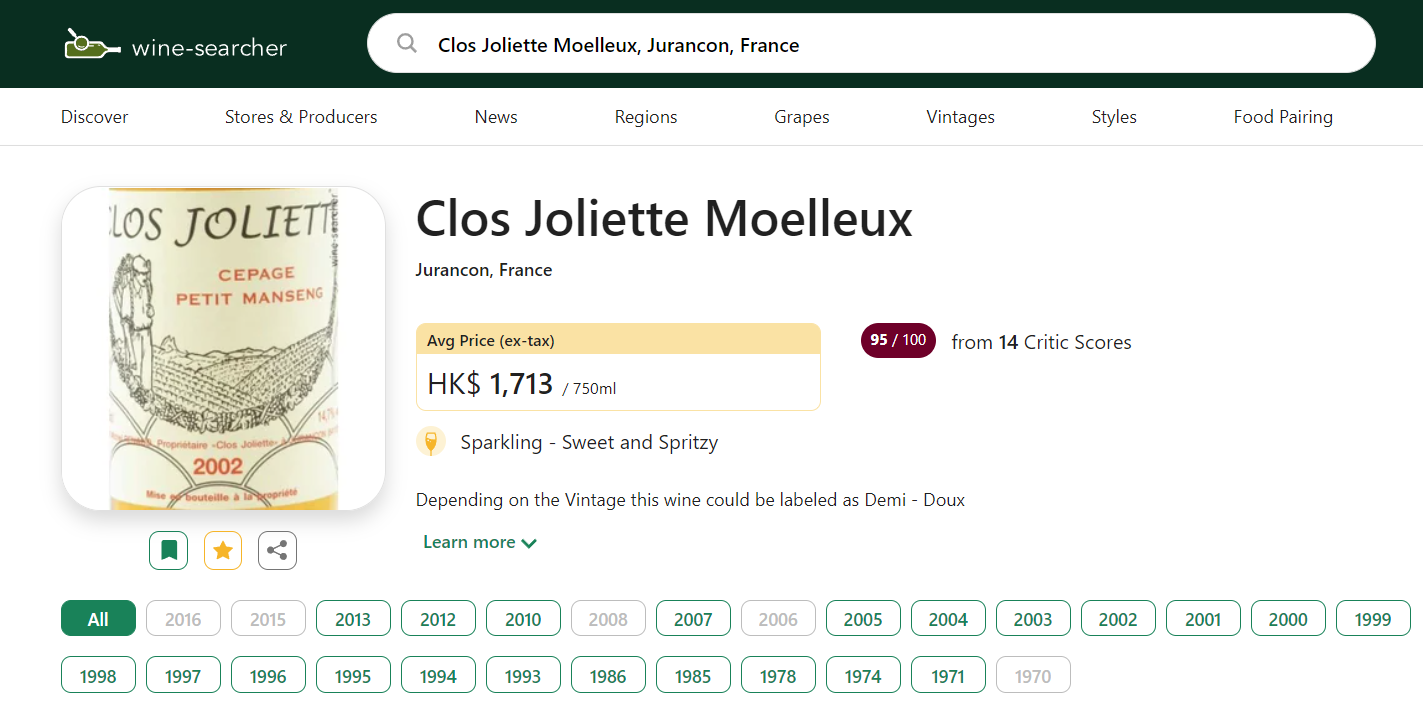1423x727 pixels.
Task: Click the gold star favorite icon
Action: pos(223,550)
